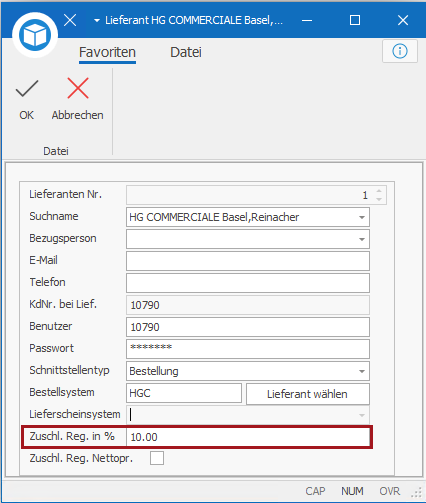This screenshot has height=503, width=426.
Task: Click the Lieferant wählen button
Action: pyautogui.click(x=307, y=394)
